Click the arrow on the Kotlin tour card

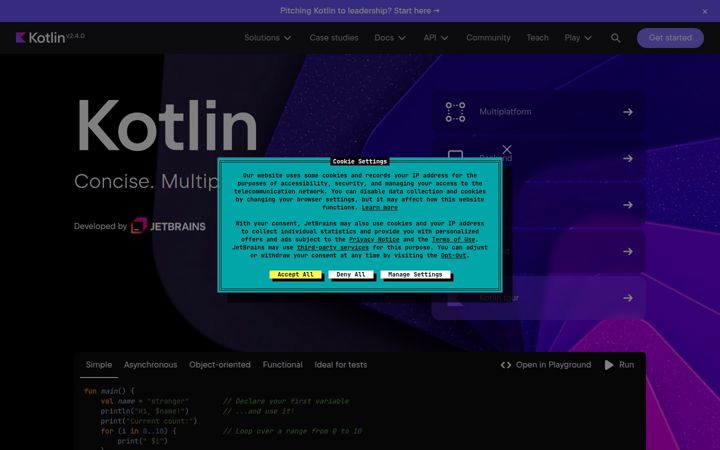(x=628, y=298)
